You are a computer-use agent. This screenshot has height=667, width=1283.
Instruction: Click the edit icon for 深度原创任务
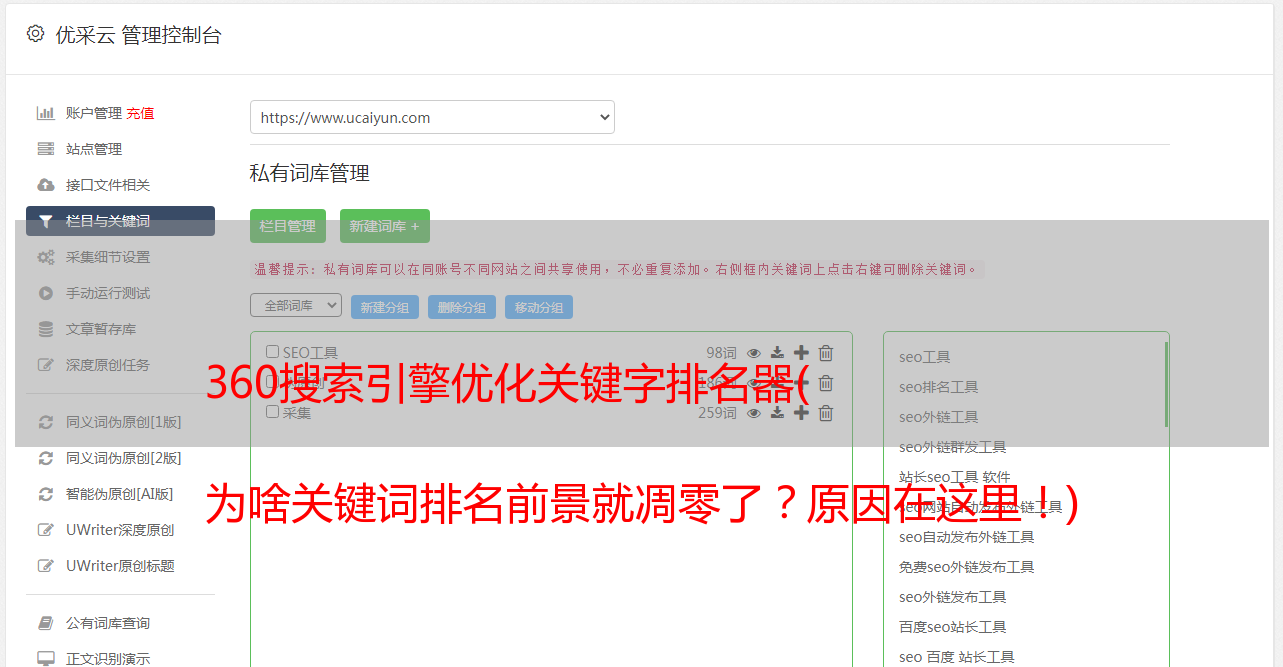[x=45, y=365]
